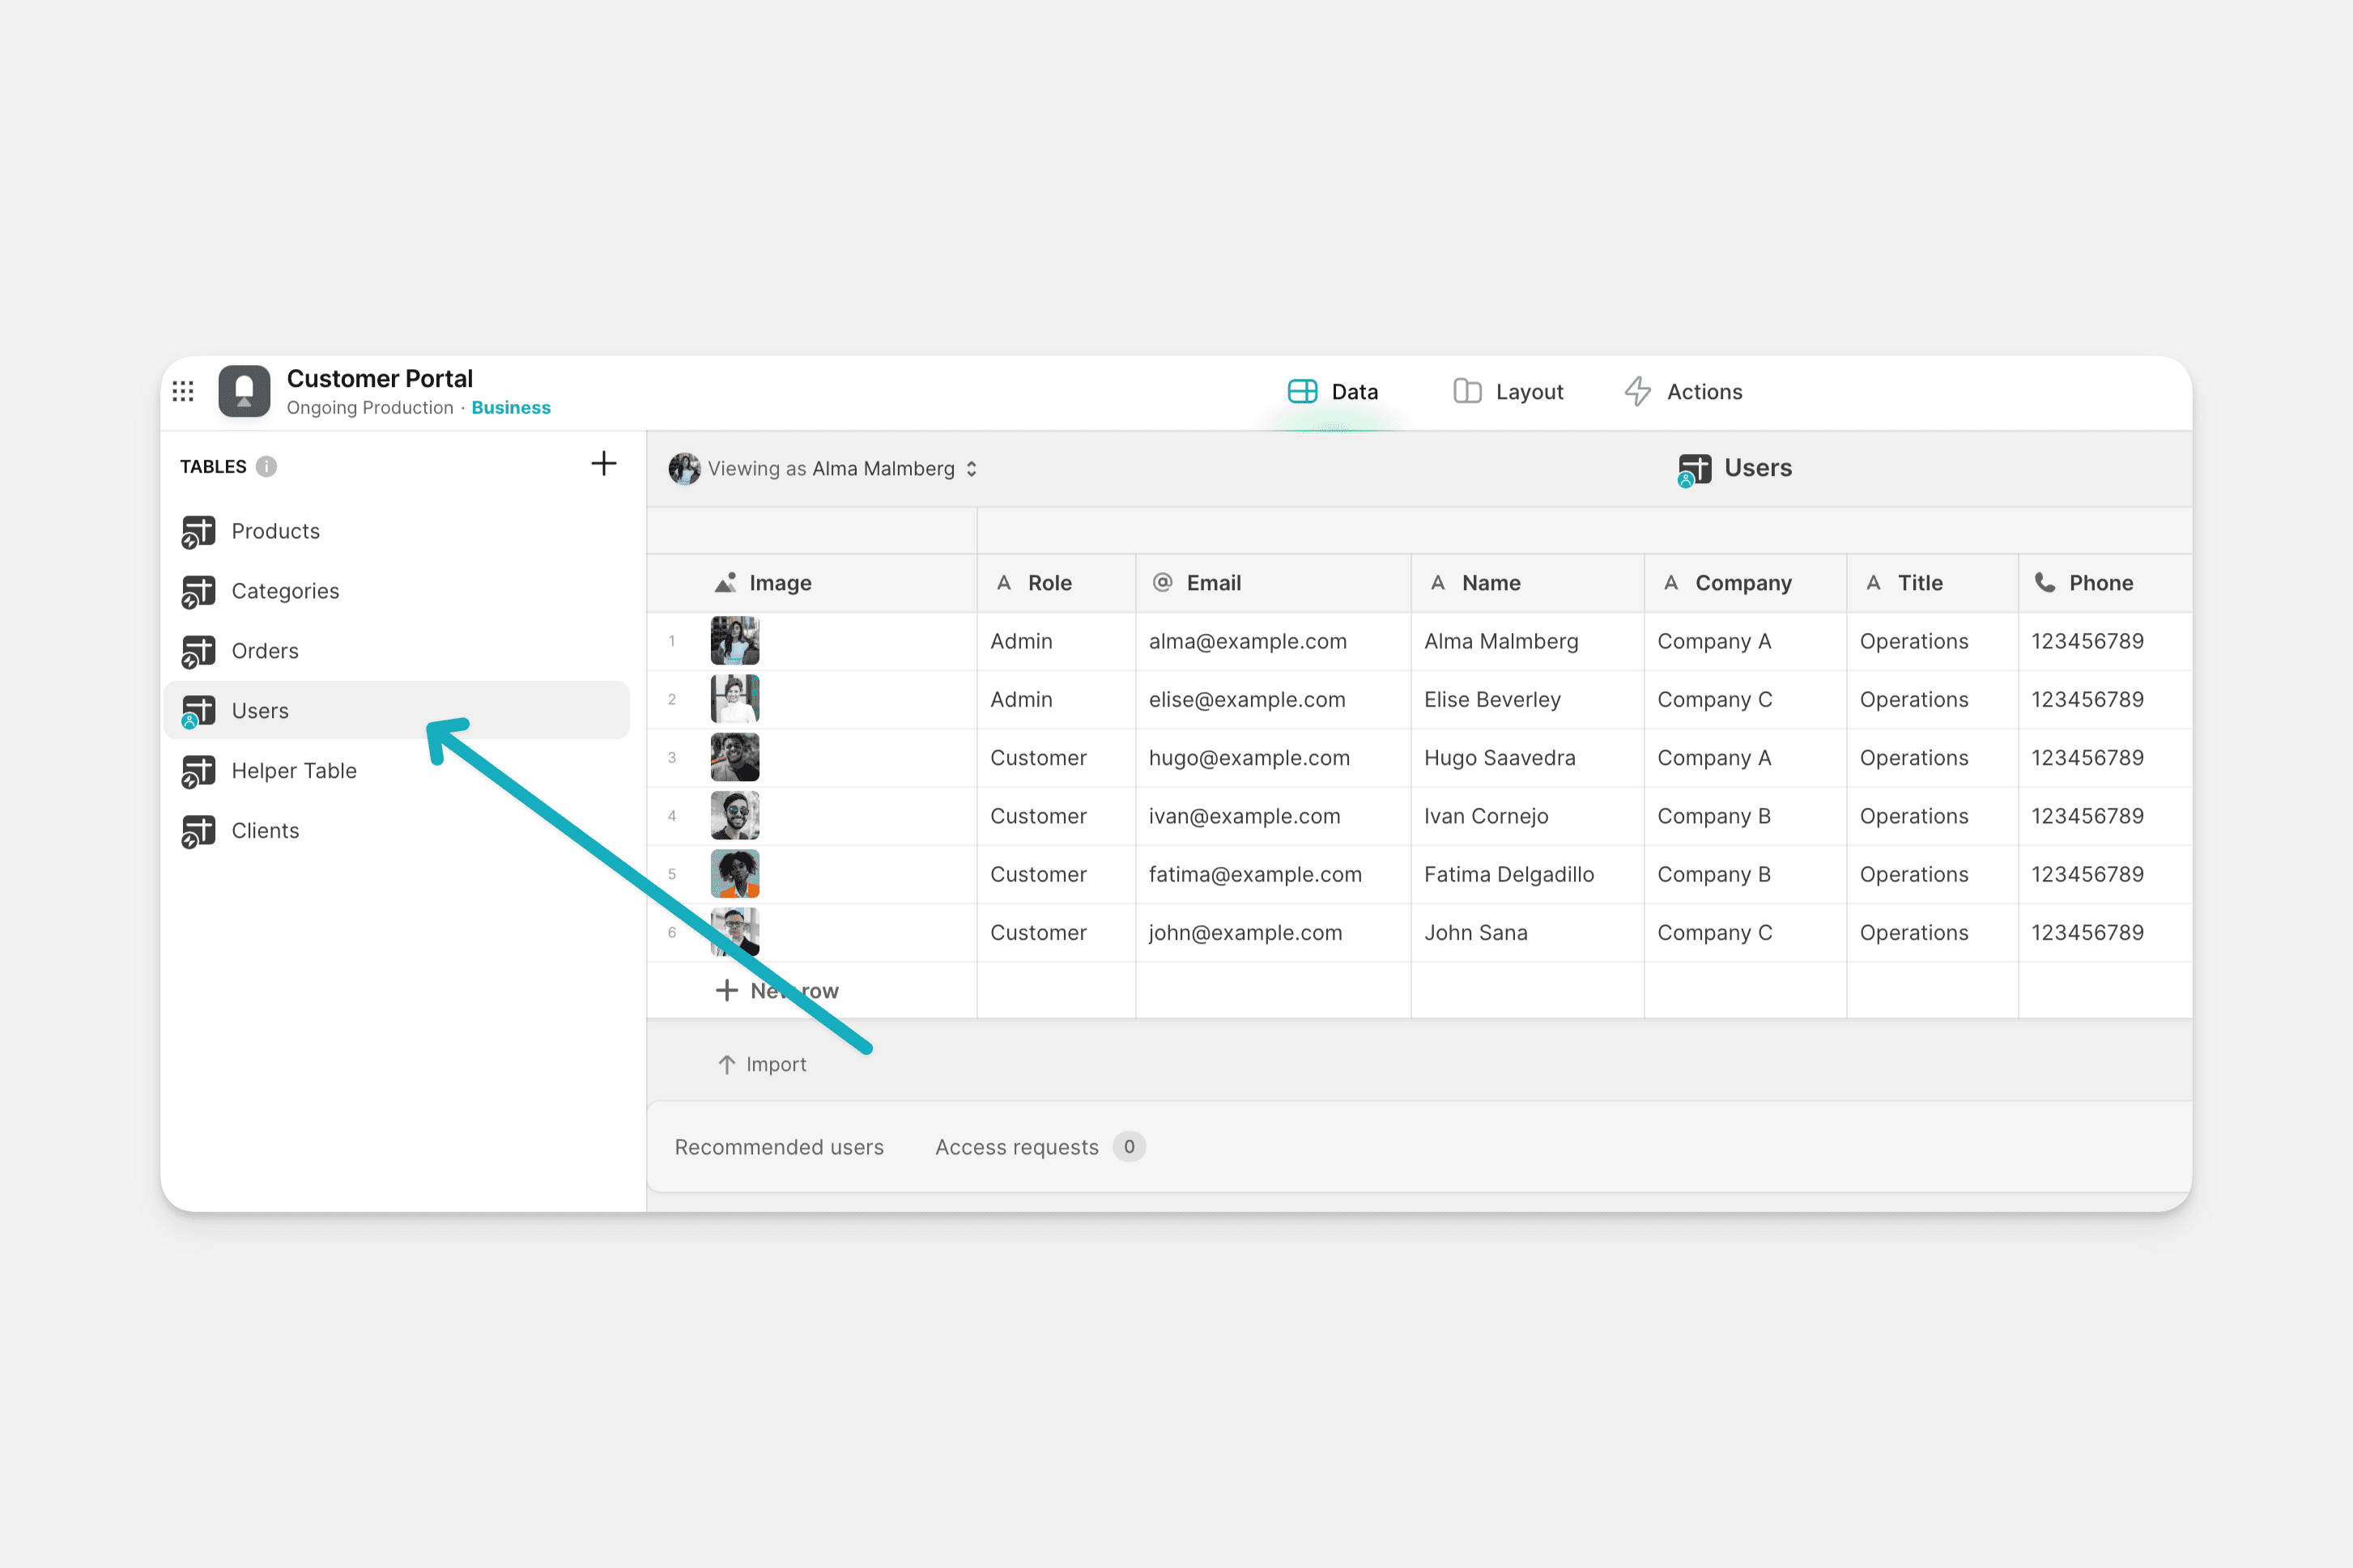Click the Import button
Screen dimensions: 2353x1568
point(763,1065)
